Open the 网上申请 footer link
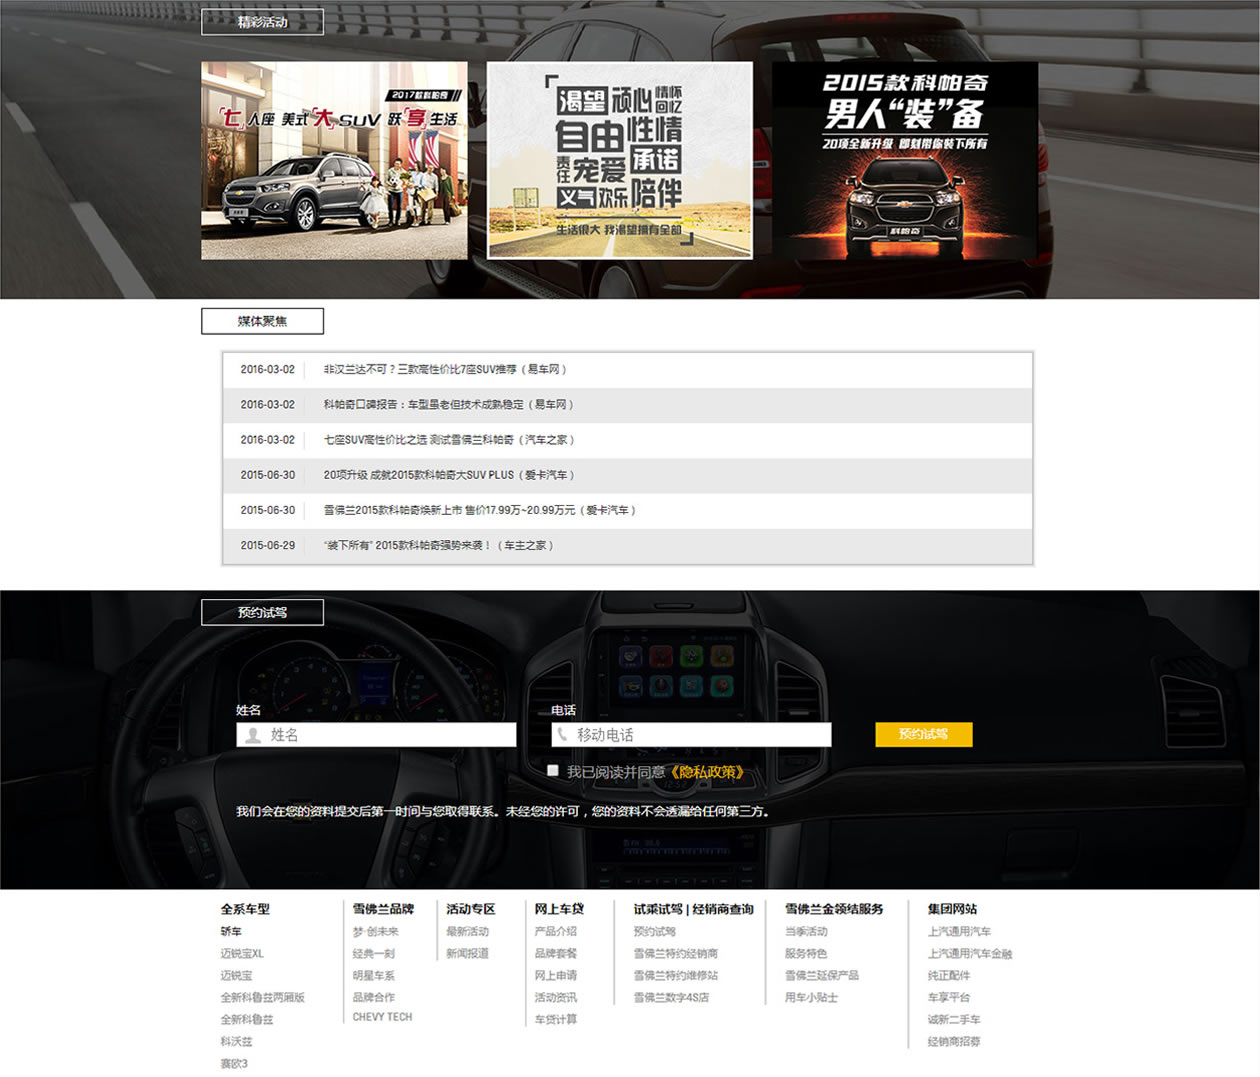Viewport: 1260px width, 1077px height. (x=556, y=975)
